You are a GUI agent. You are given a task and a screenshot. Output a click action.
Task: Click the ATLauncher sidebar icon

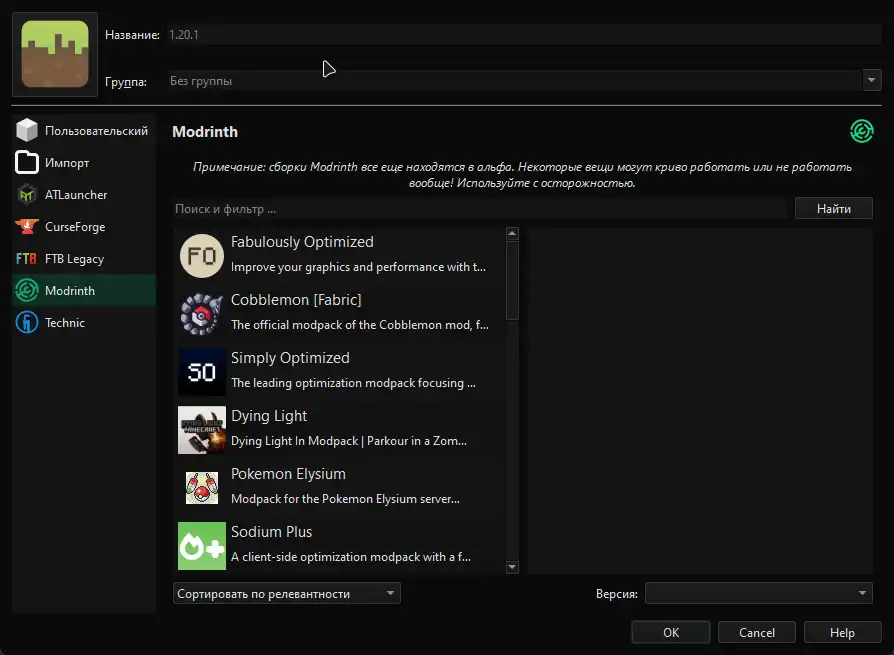[27, 194]
